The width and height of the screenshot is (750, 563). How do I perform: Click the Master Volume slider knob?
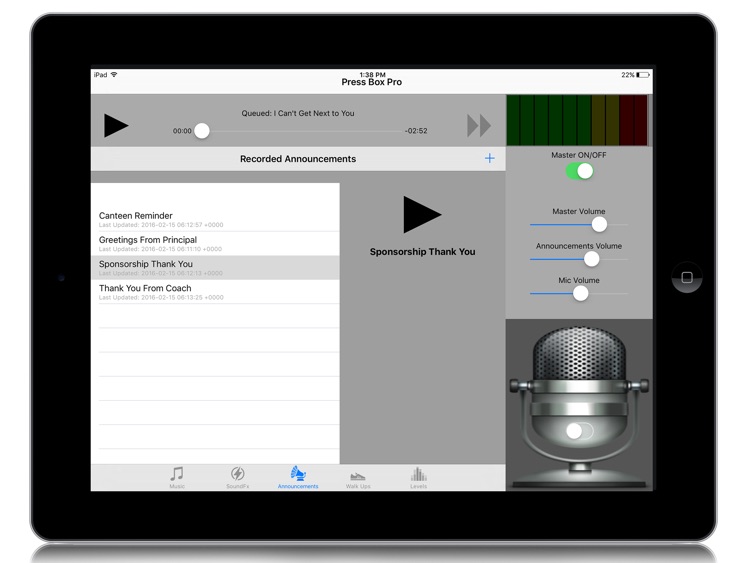599,224
